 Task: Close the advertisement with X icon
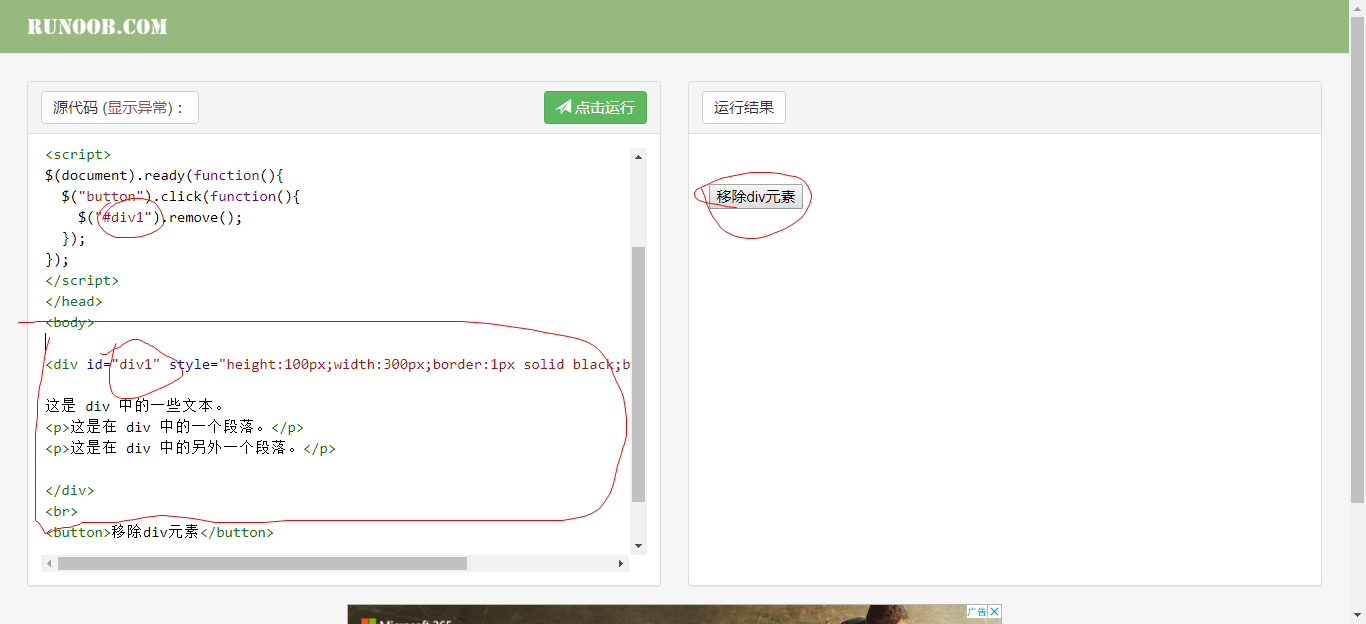point(995,611)
